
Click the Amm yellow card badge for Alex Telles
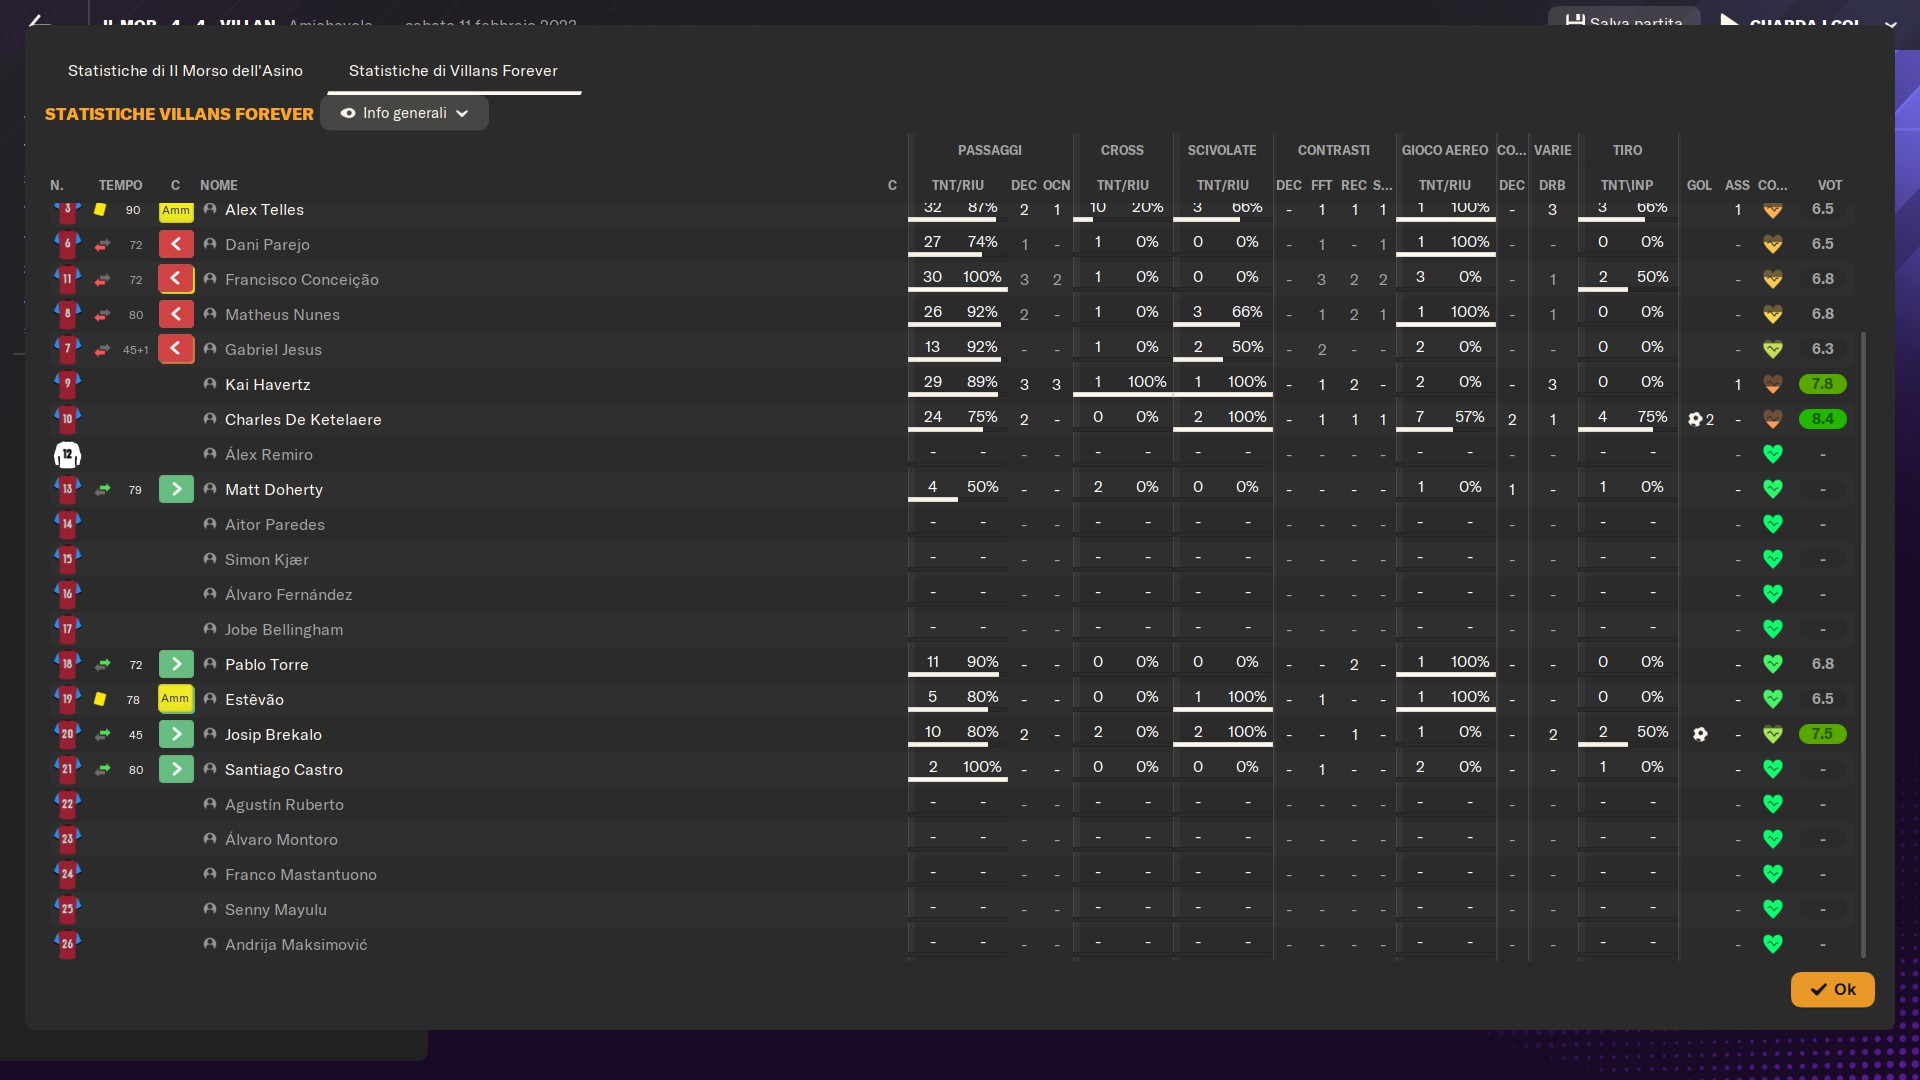pos(176,211)
